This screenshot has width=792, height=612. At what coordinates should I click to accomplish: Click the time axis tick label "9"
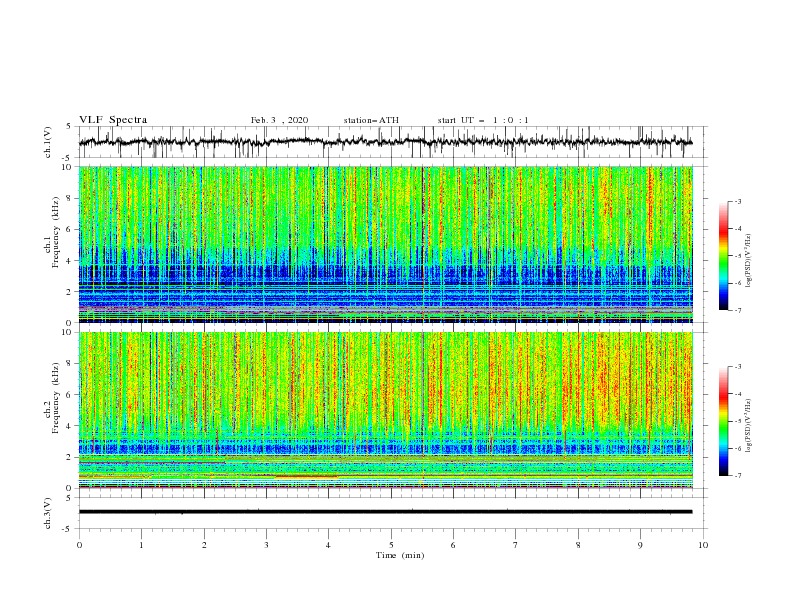click(x=640, y=545)
